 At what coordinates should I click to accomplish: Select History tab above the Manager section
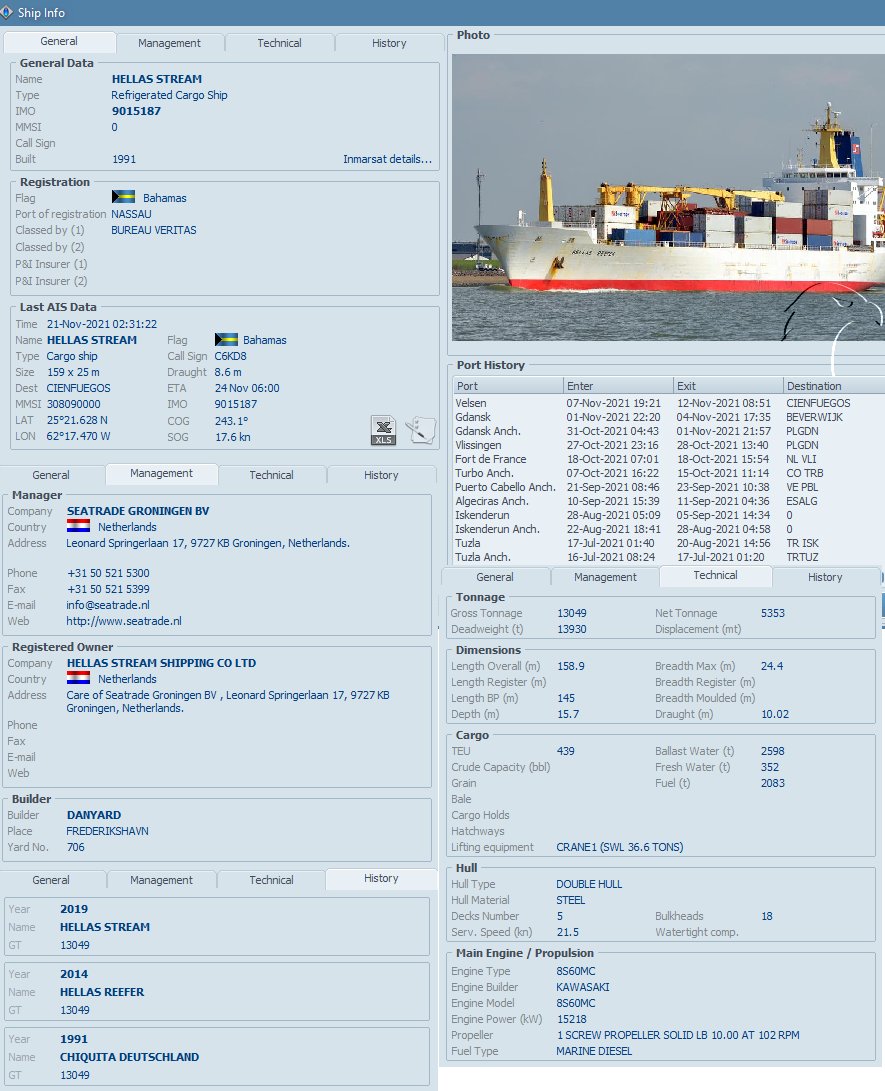[381, 475]
